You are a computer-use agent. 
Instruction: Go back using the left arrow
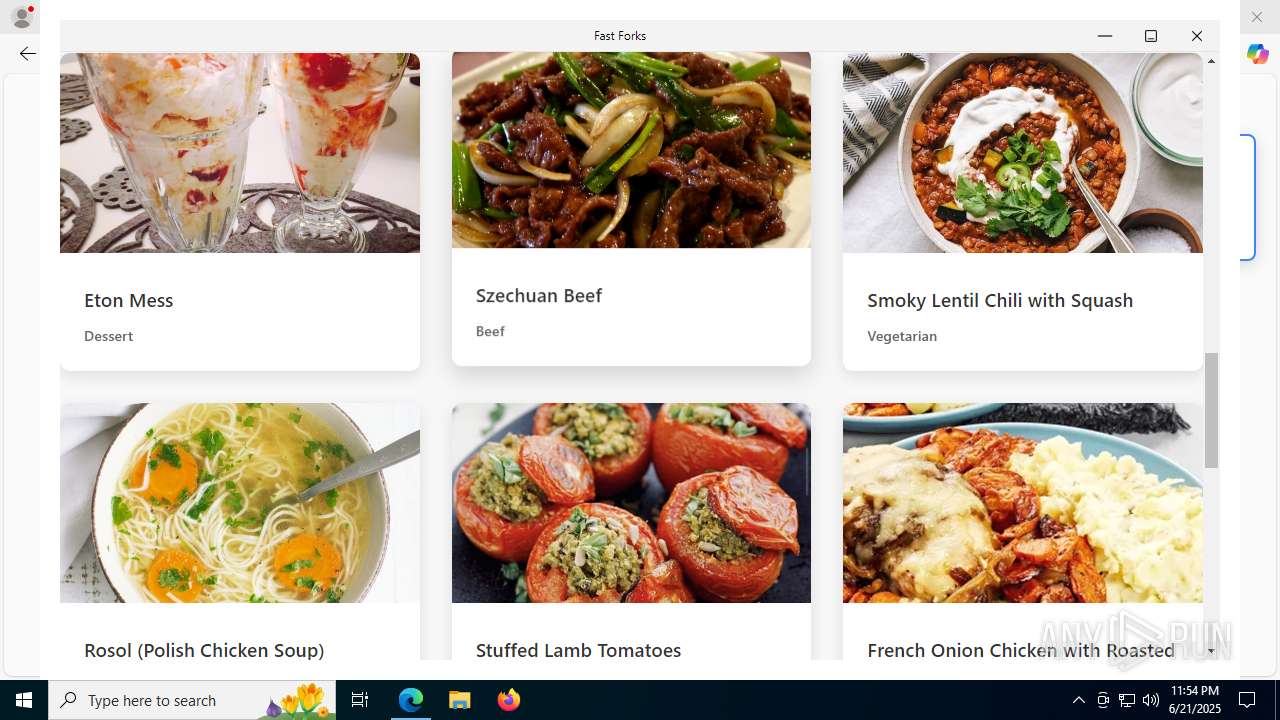click(x=28, y=54)
